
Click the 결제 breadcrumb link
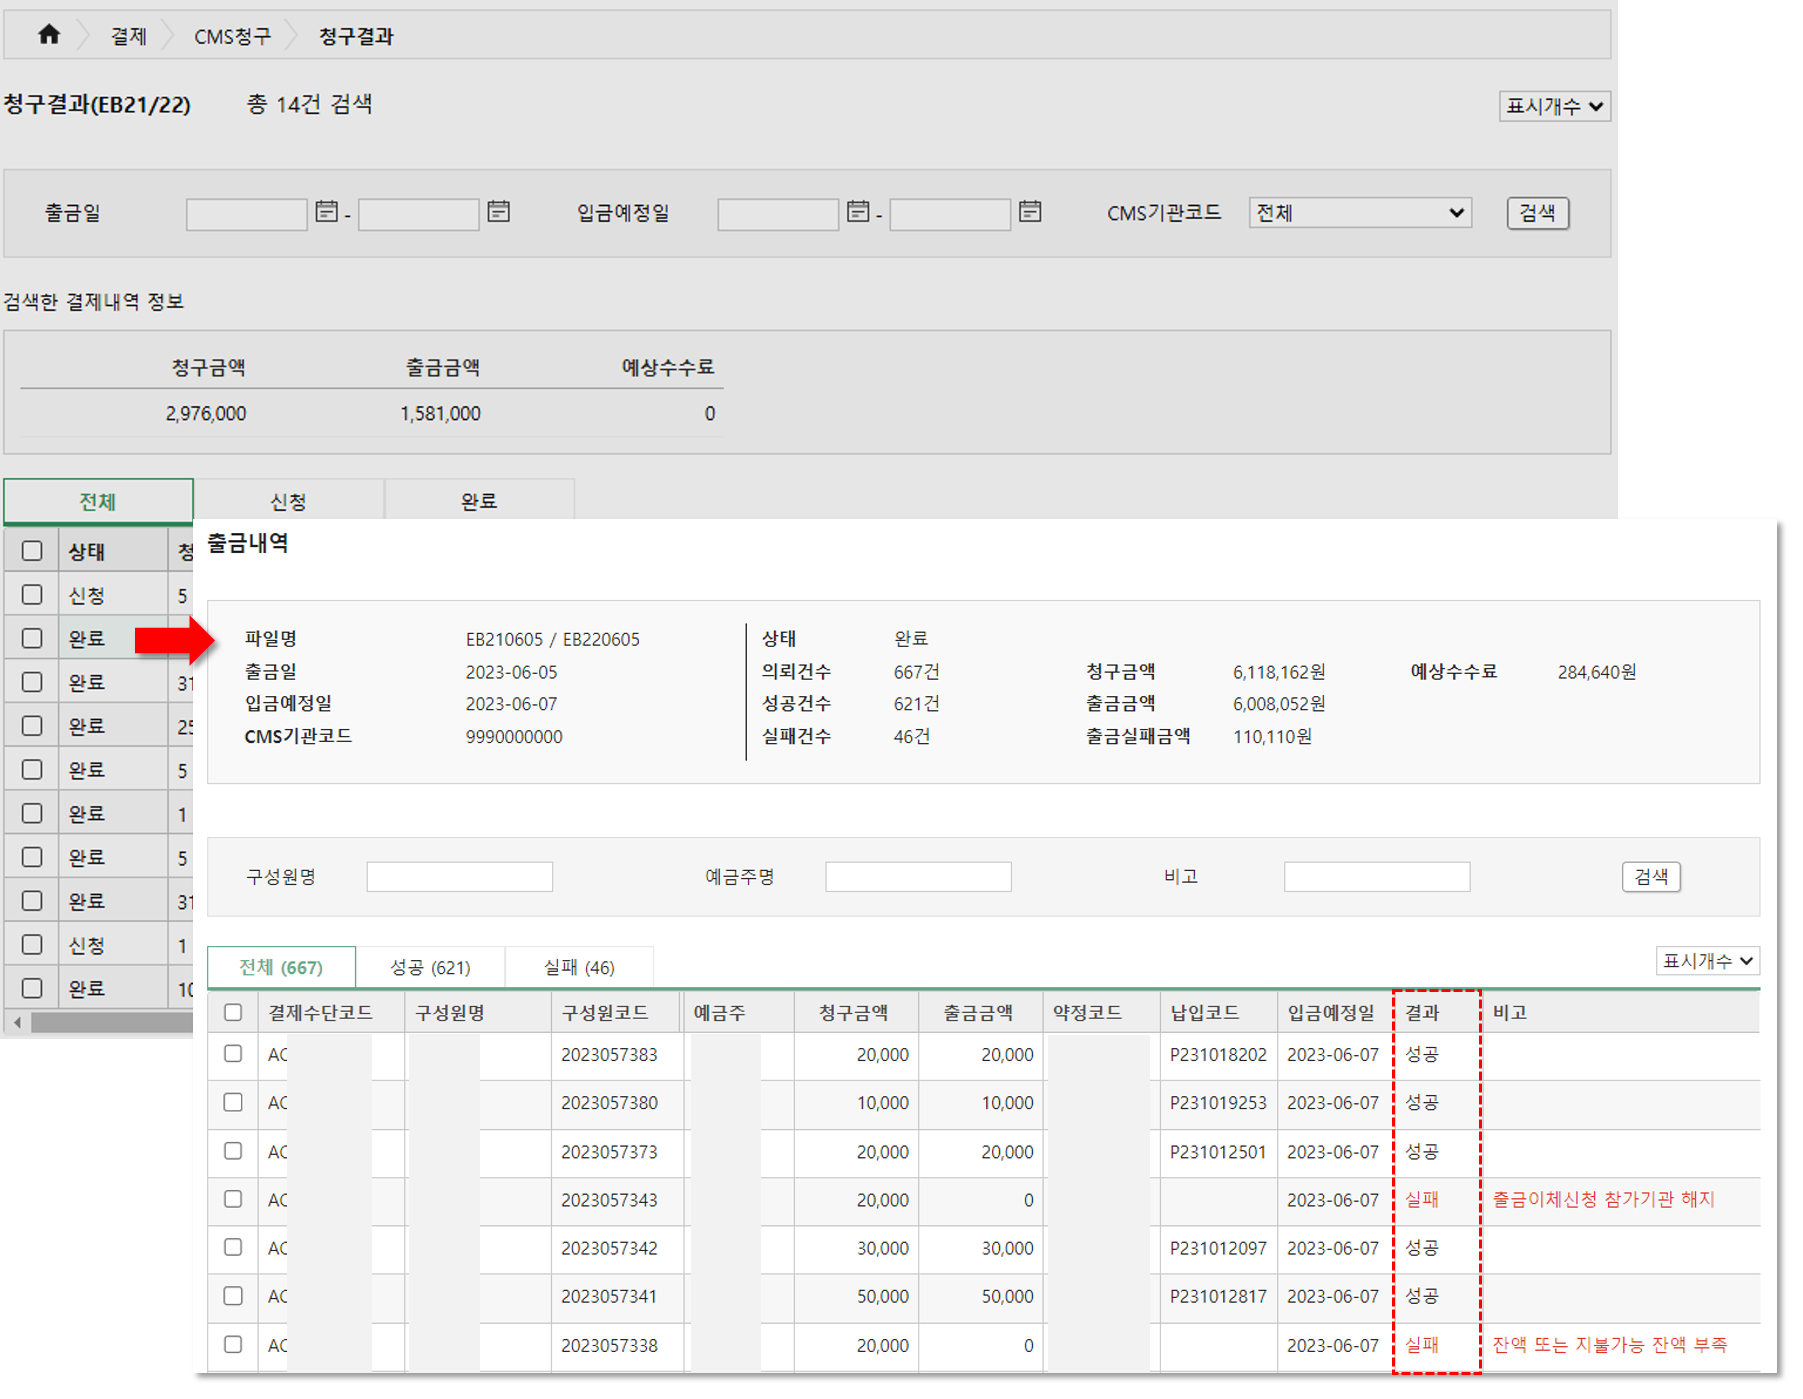click(x=128, y=37)
